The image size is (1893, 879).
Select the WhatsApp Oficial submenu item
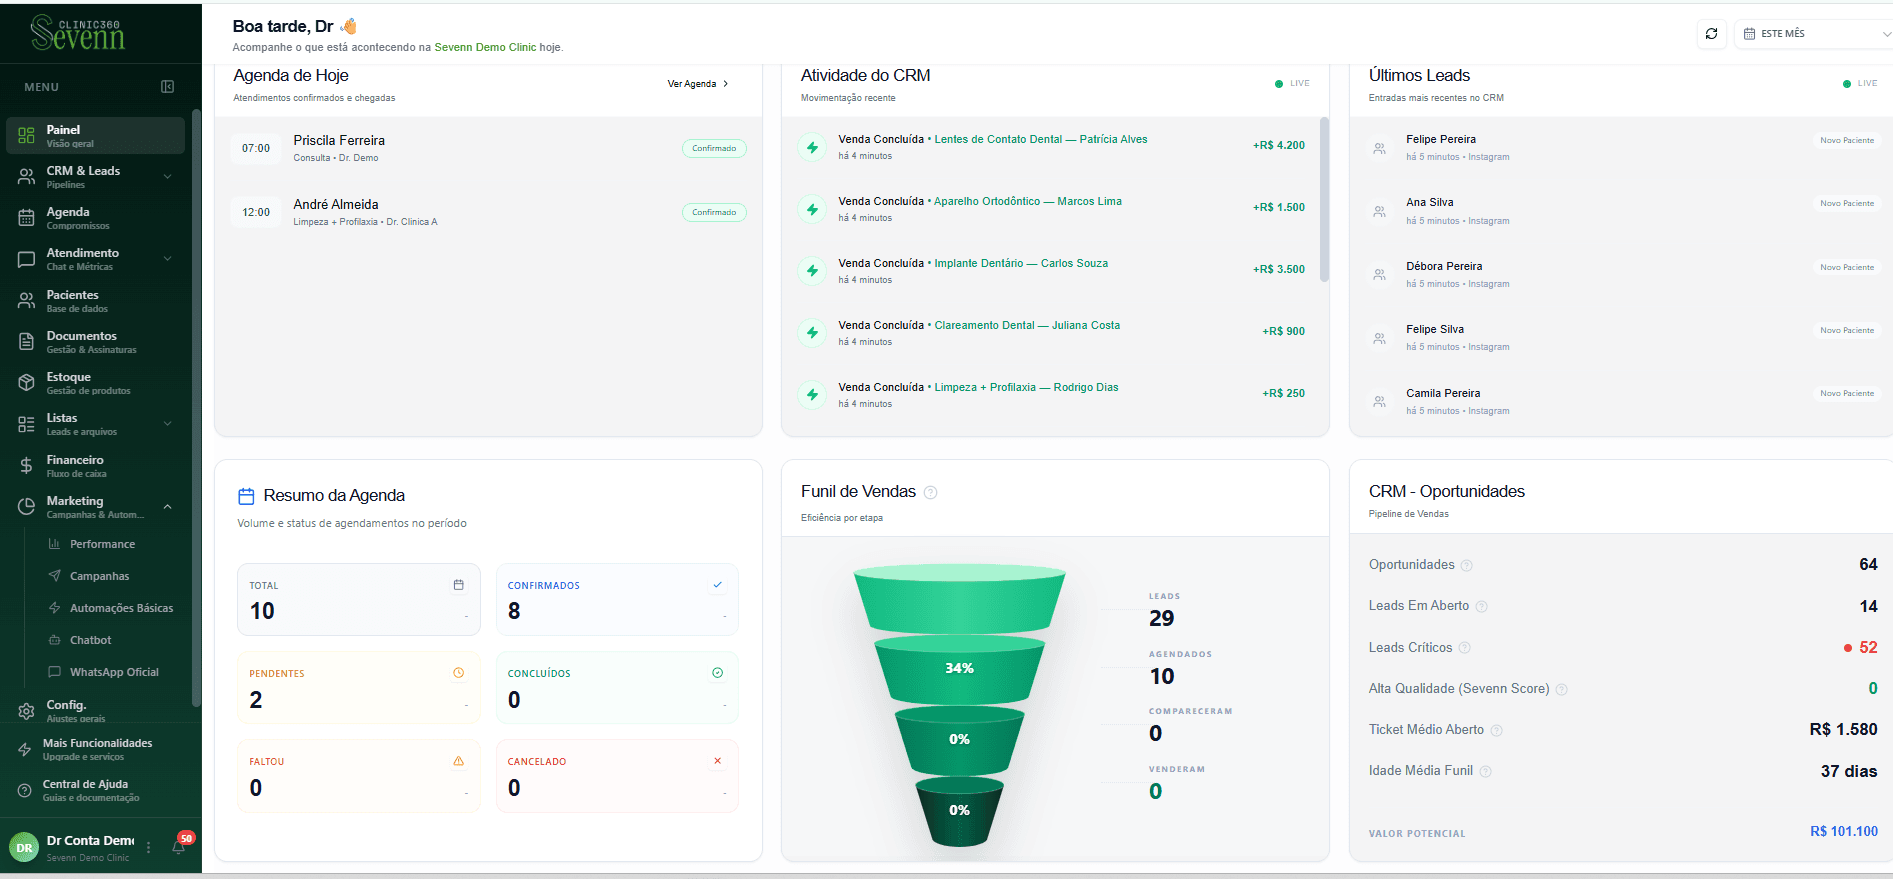114,672
